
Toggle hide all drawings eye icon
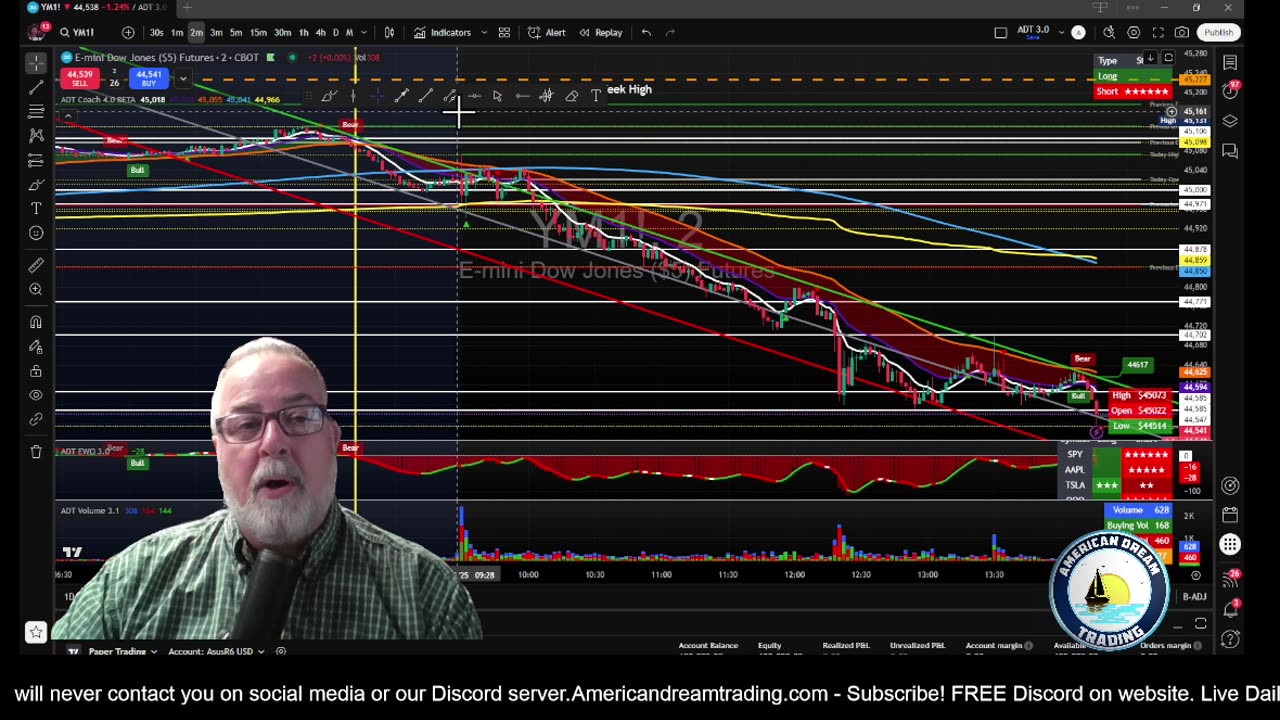click(36, 395)
